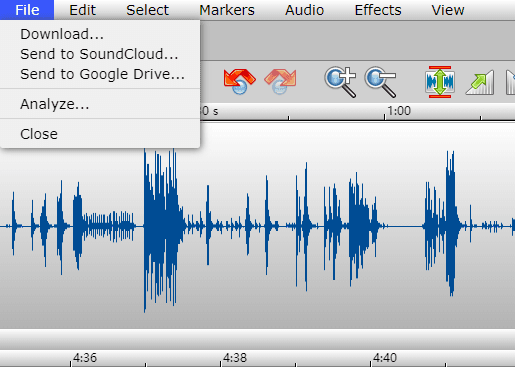Click Close in the File menu

(x=100, y=134)
